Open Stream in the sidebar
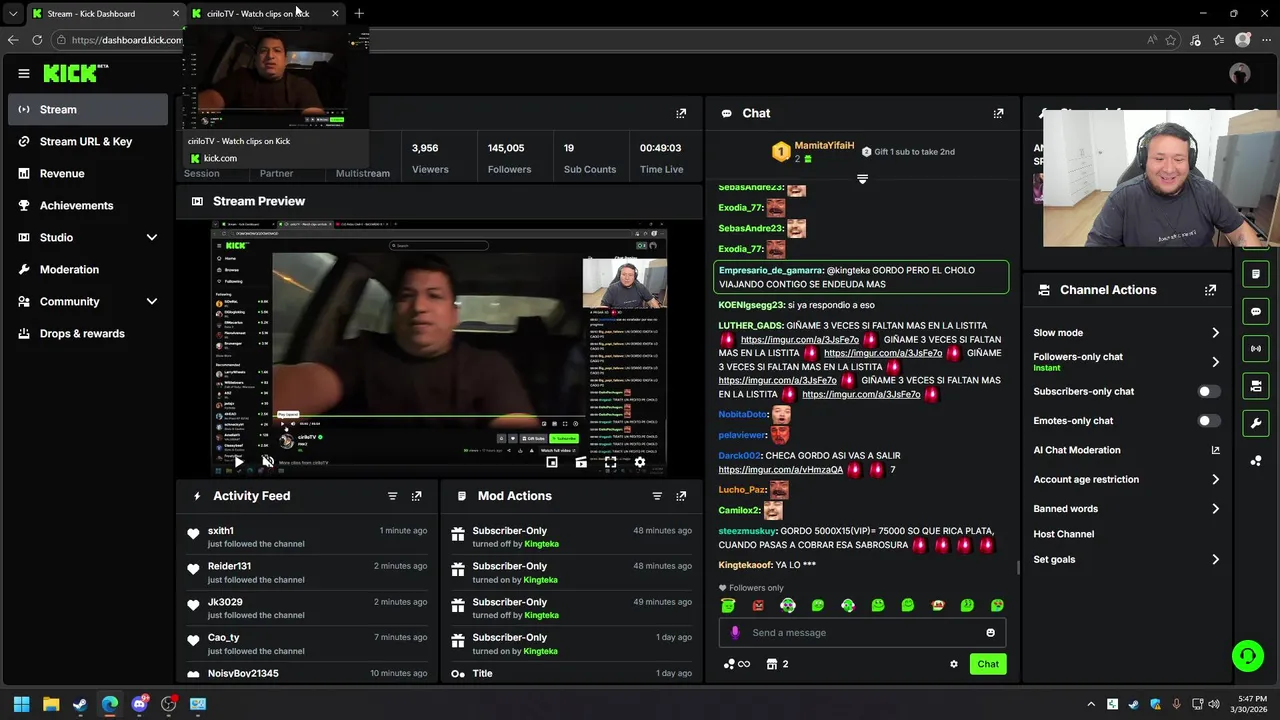 (x=88, y=109)
